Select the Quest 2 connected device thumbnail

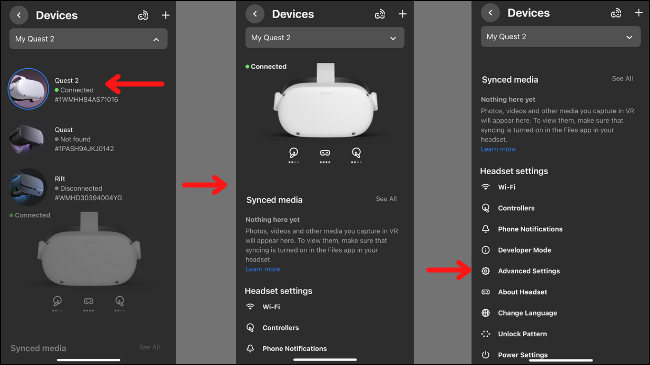(28, 89)
